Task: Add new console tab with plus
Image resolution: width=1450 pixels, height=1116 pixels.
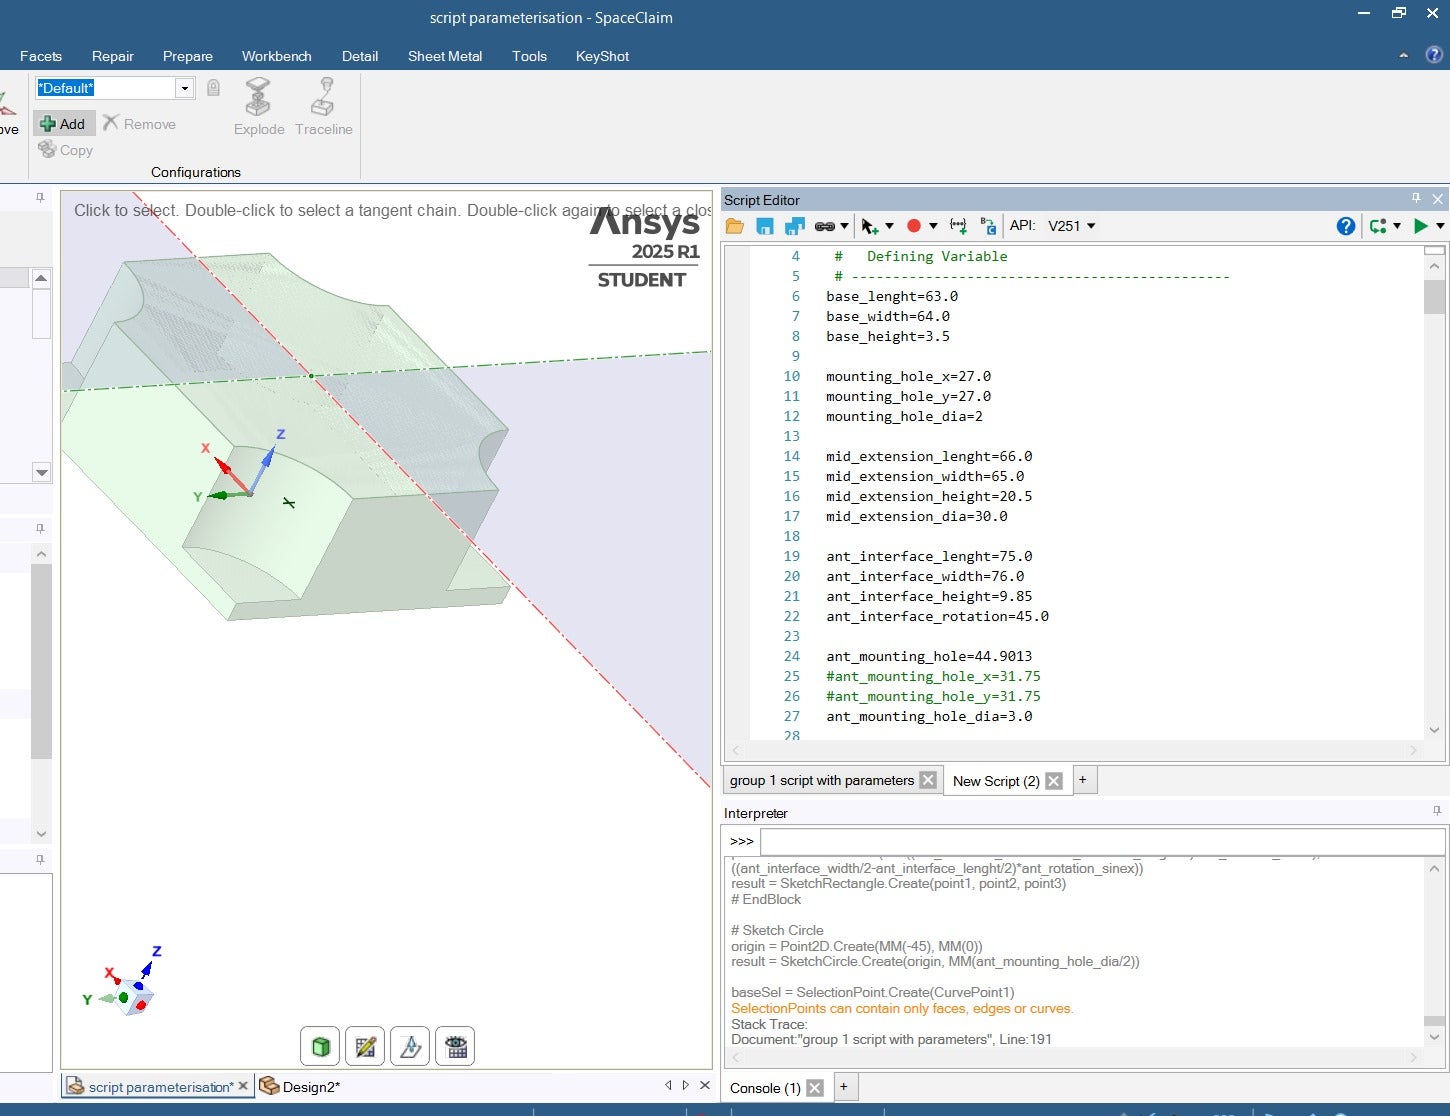Action: point(844,1087)
